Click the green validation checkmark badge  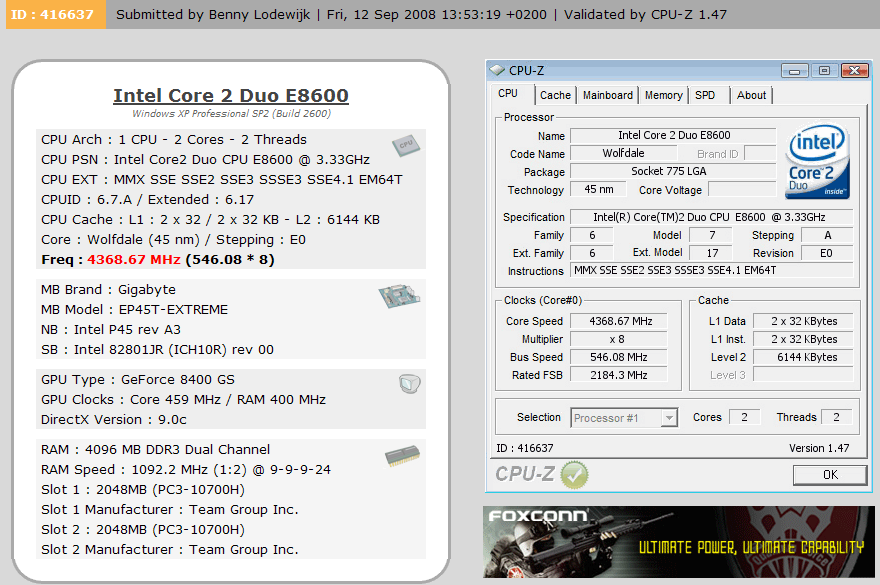click(574, 475)
